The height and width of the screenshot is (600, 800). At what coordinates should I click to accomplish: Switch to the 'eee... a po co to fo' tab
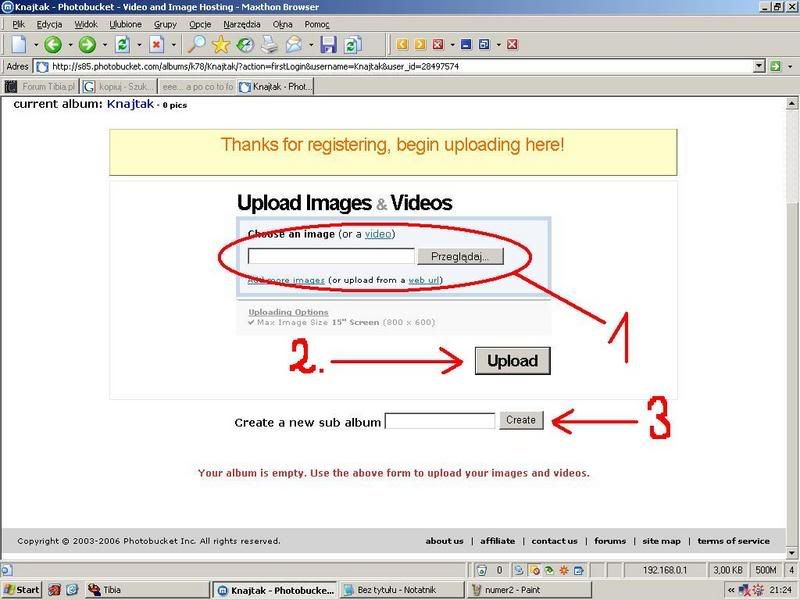pos(197,87)
